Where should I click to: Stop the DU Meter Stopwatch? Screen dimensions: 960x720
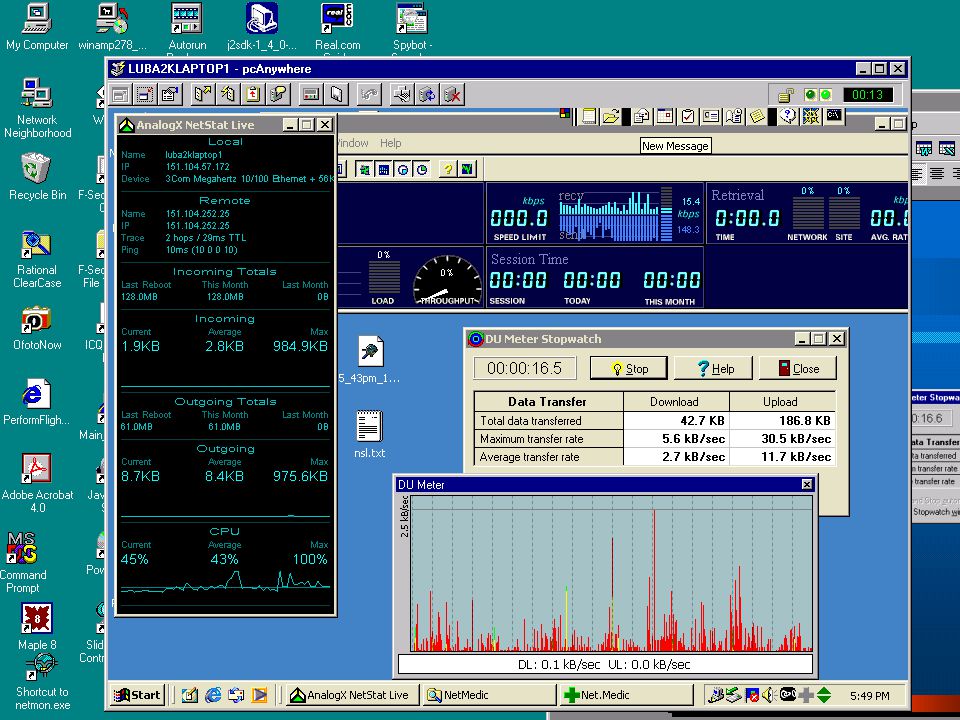[629, 369]
